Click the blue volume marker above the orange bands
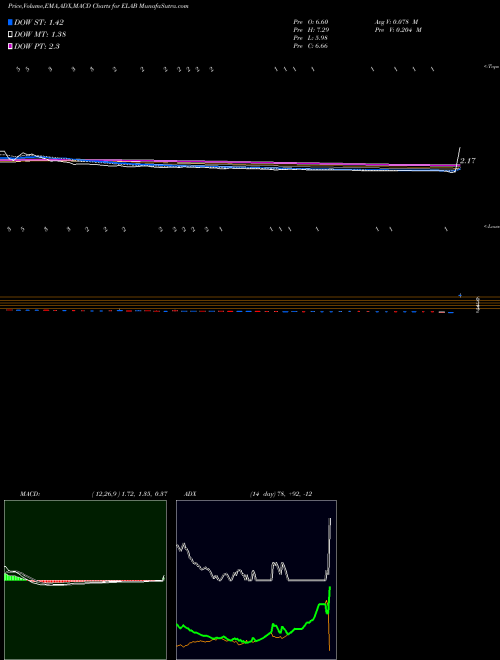500x660 pixels. tap(460, 295)
